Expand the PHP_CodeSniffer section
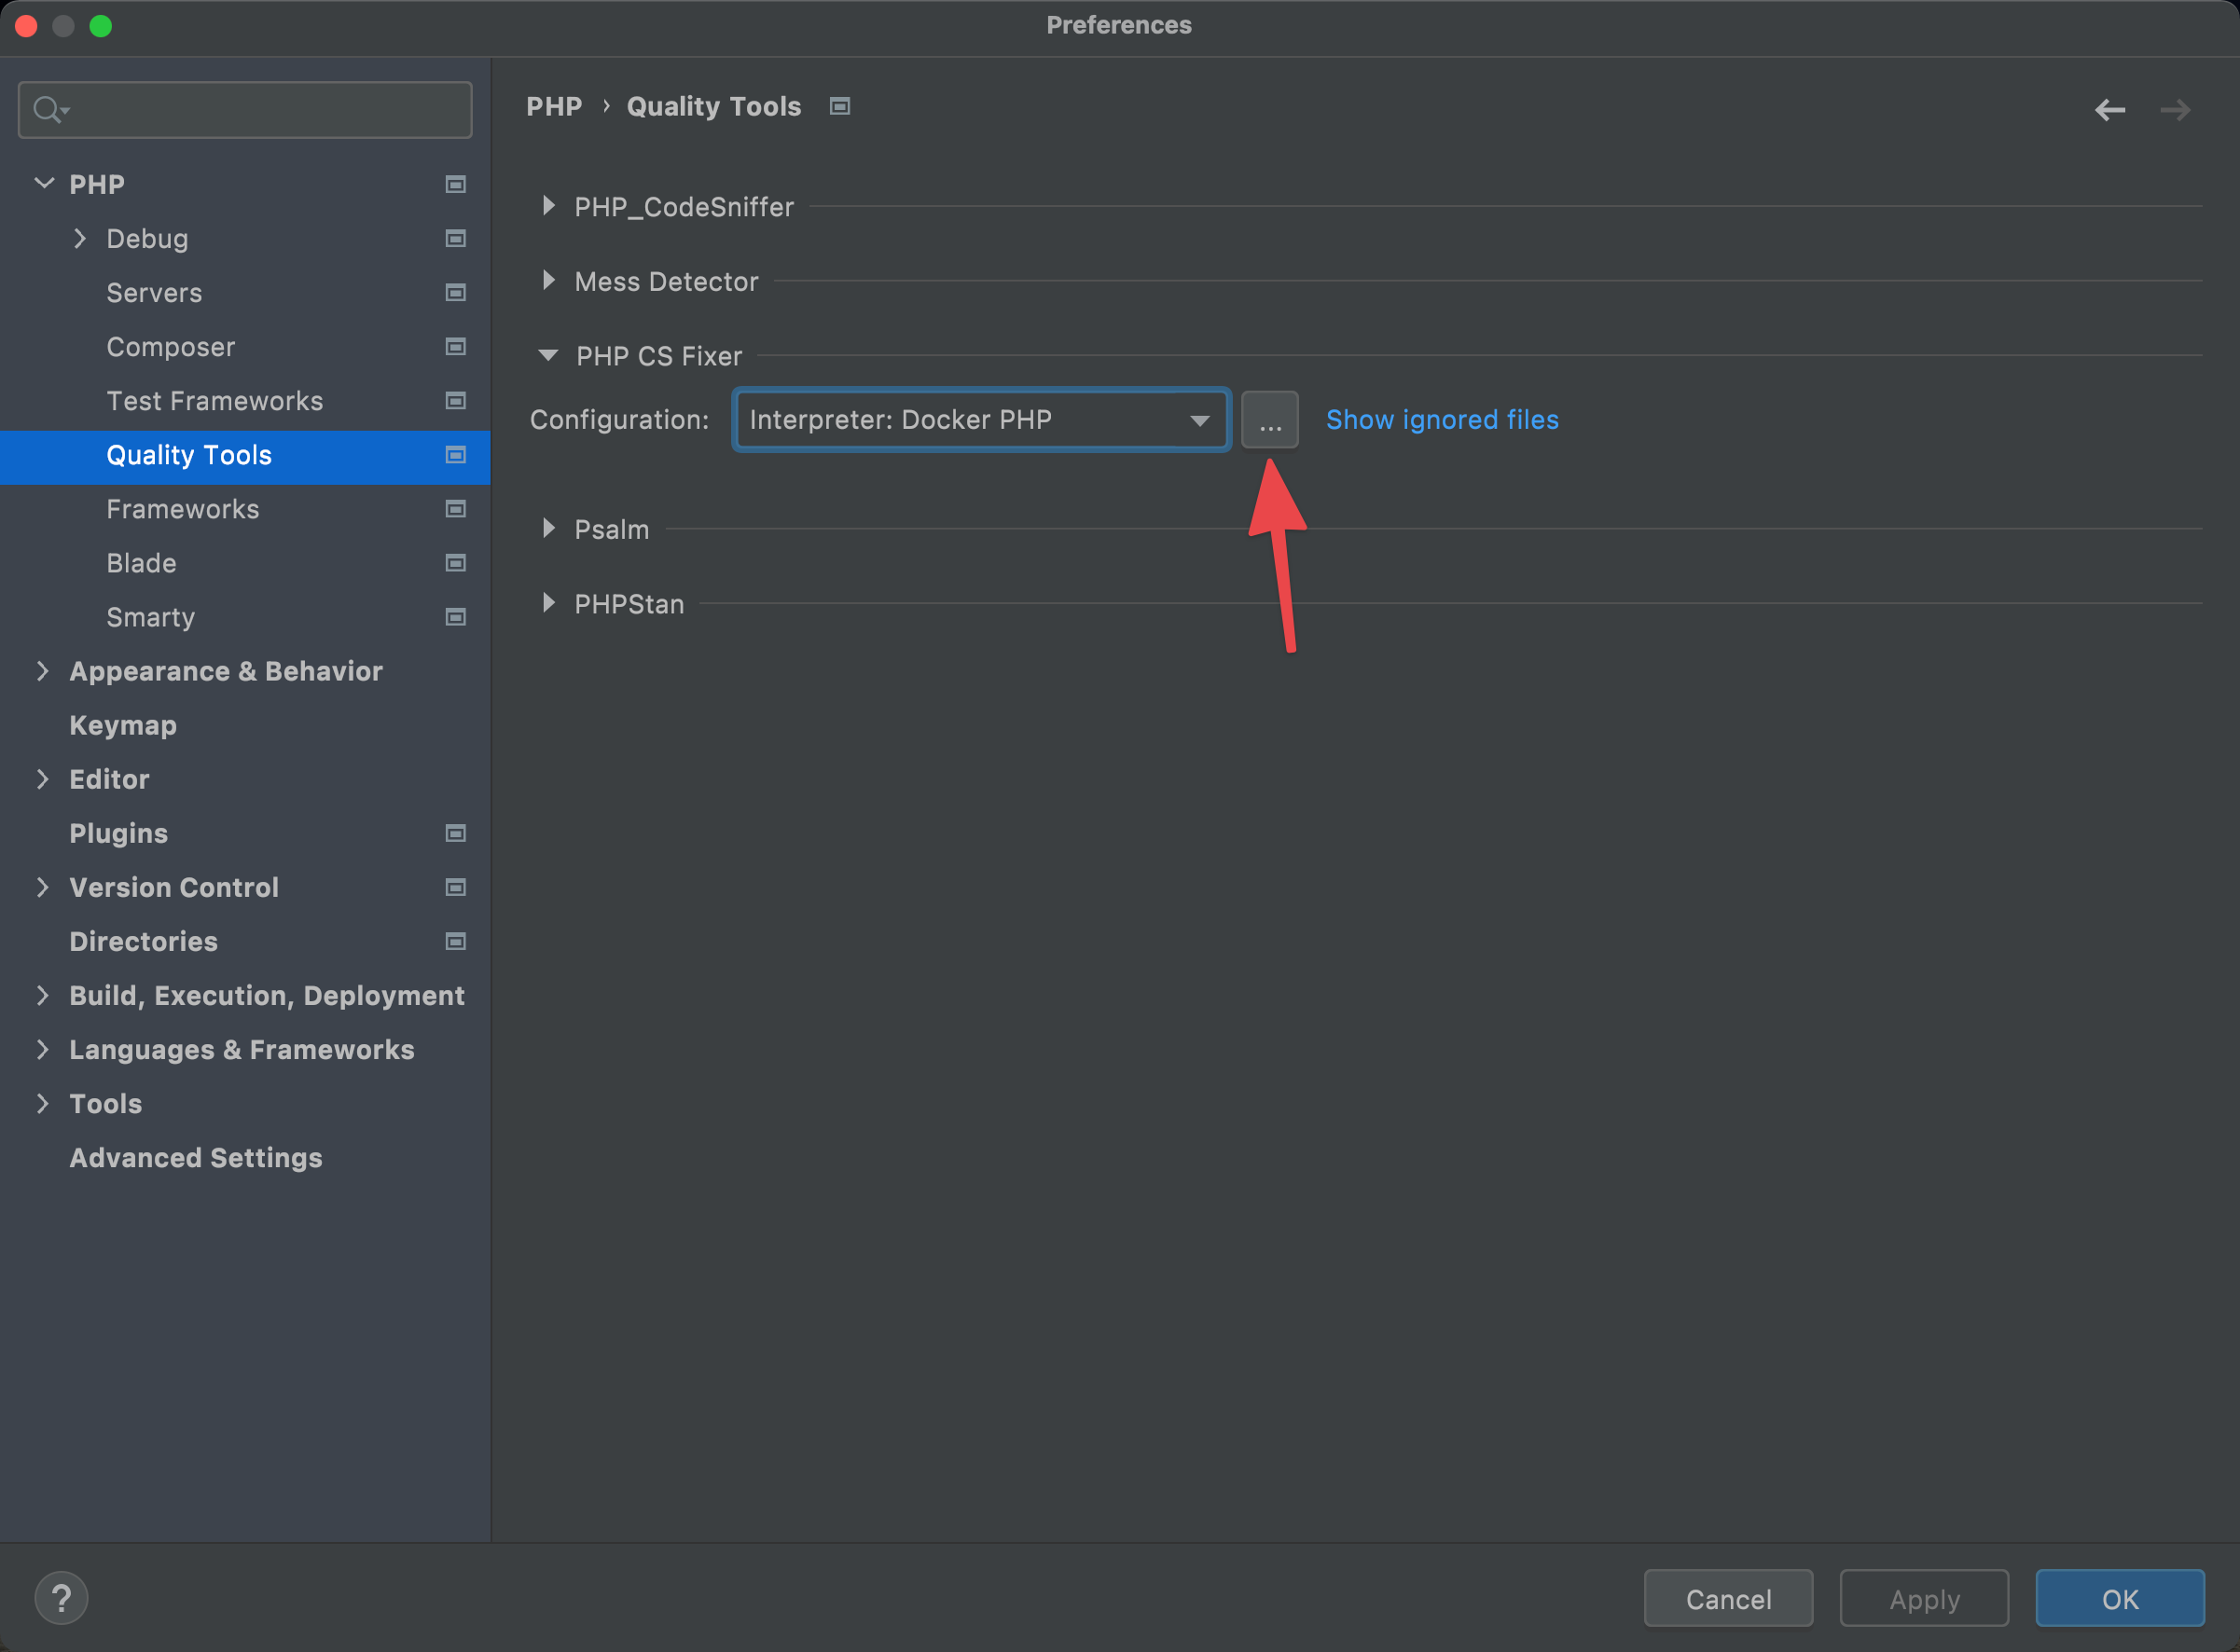Viewport: 2240px width, 1652px height. coord(548,206)
